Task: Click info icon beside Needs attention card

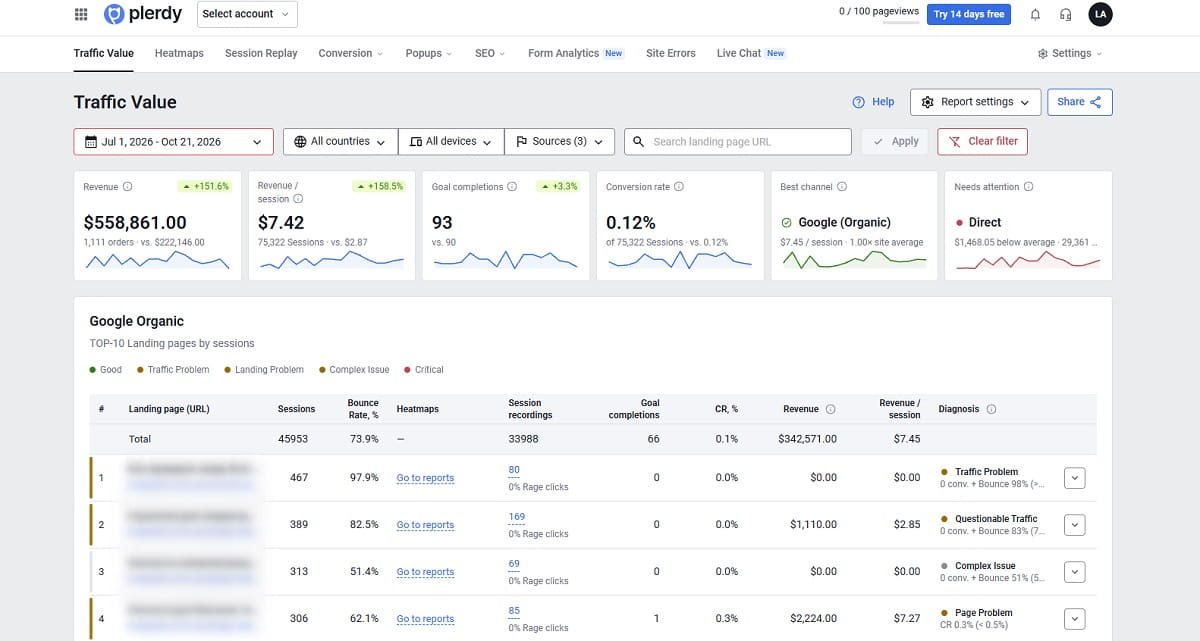Action: click(x=1029, y=187)
